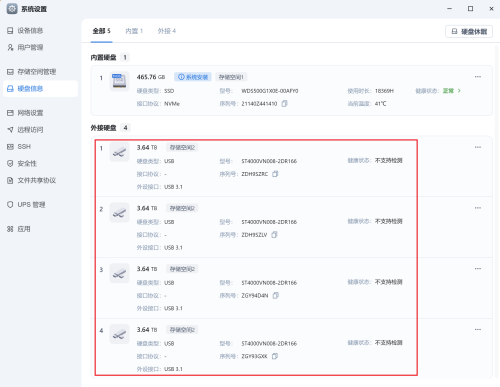The height and width of the screenshot is (387, 500).
Task: Click the USB thumbnail of external disk 1
Action: click(x=119, y=152)
